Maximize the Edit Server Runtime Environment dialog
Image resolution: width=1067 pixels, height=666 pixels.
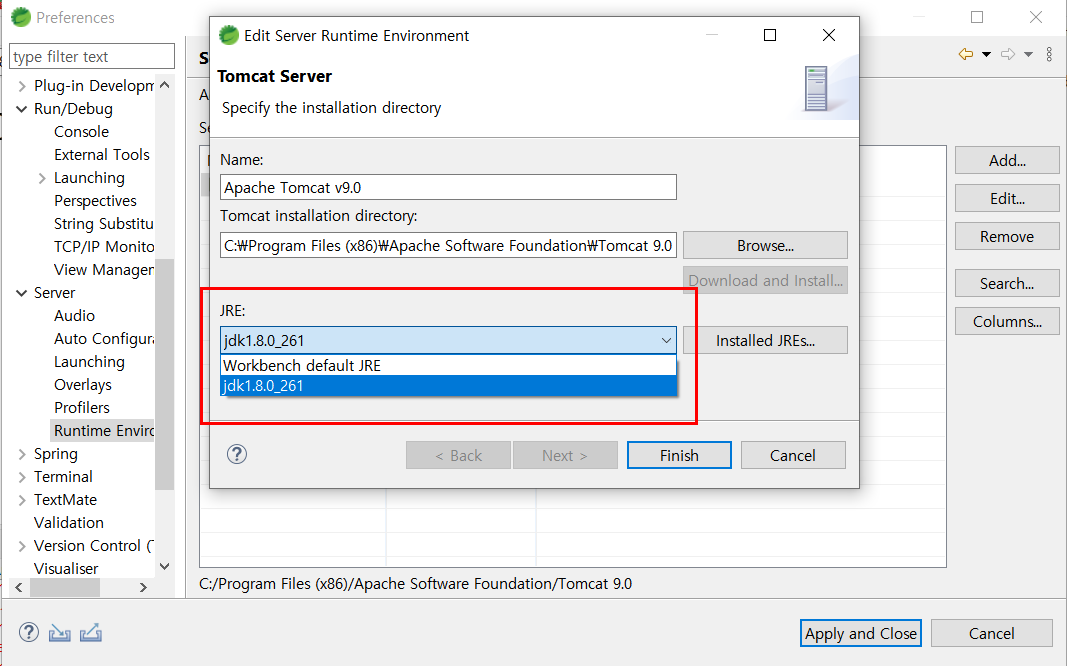770,35
